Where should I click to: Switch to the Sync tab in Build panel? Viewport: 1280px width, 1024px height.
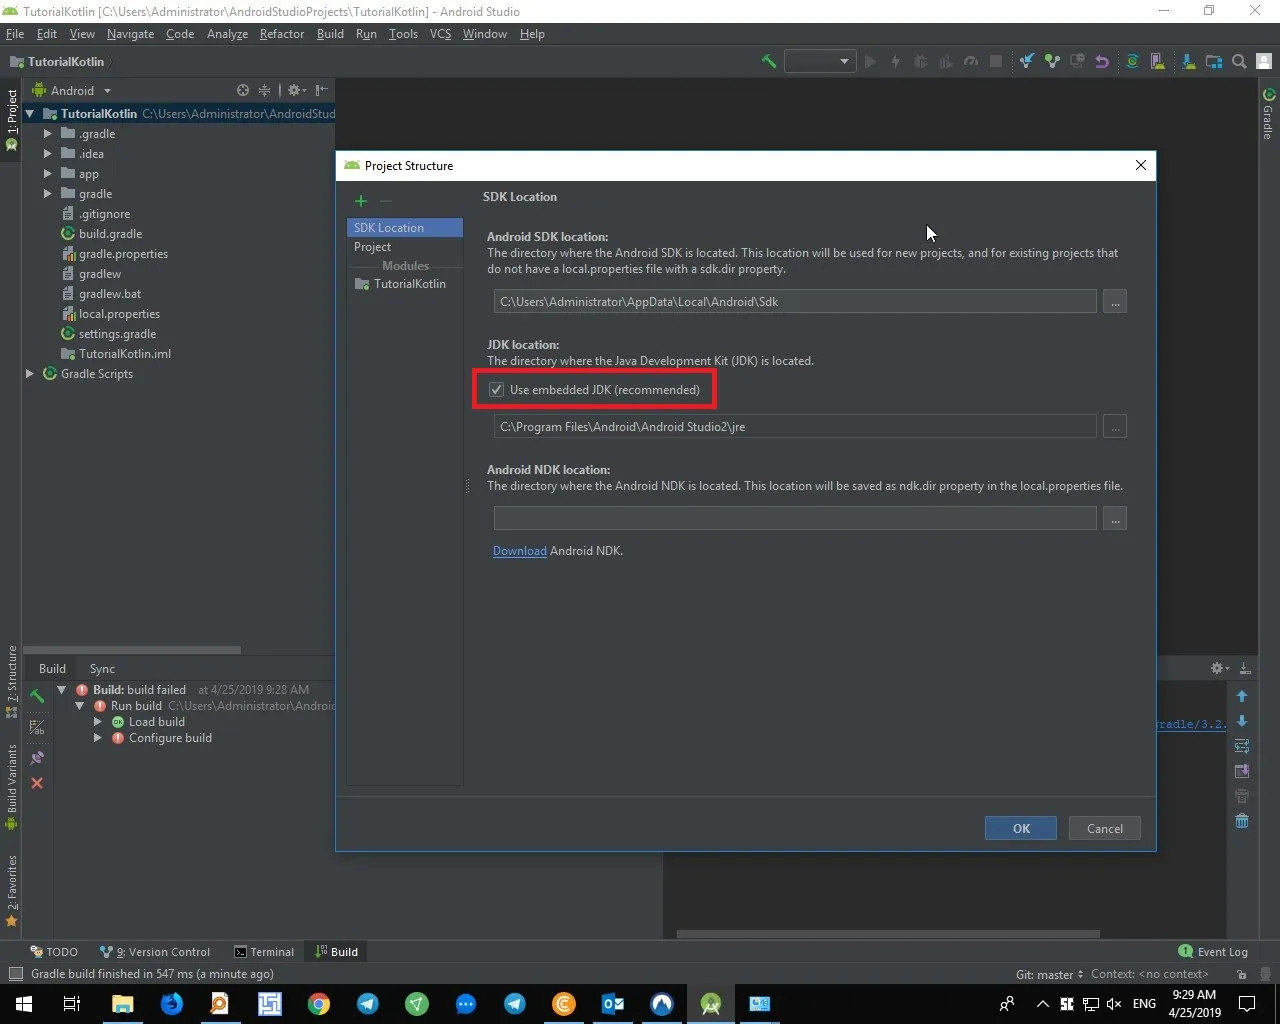click(102, 669)
